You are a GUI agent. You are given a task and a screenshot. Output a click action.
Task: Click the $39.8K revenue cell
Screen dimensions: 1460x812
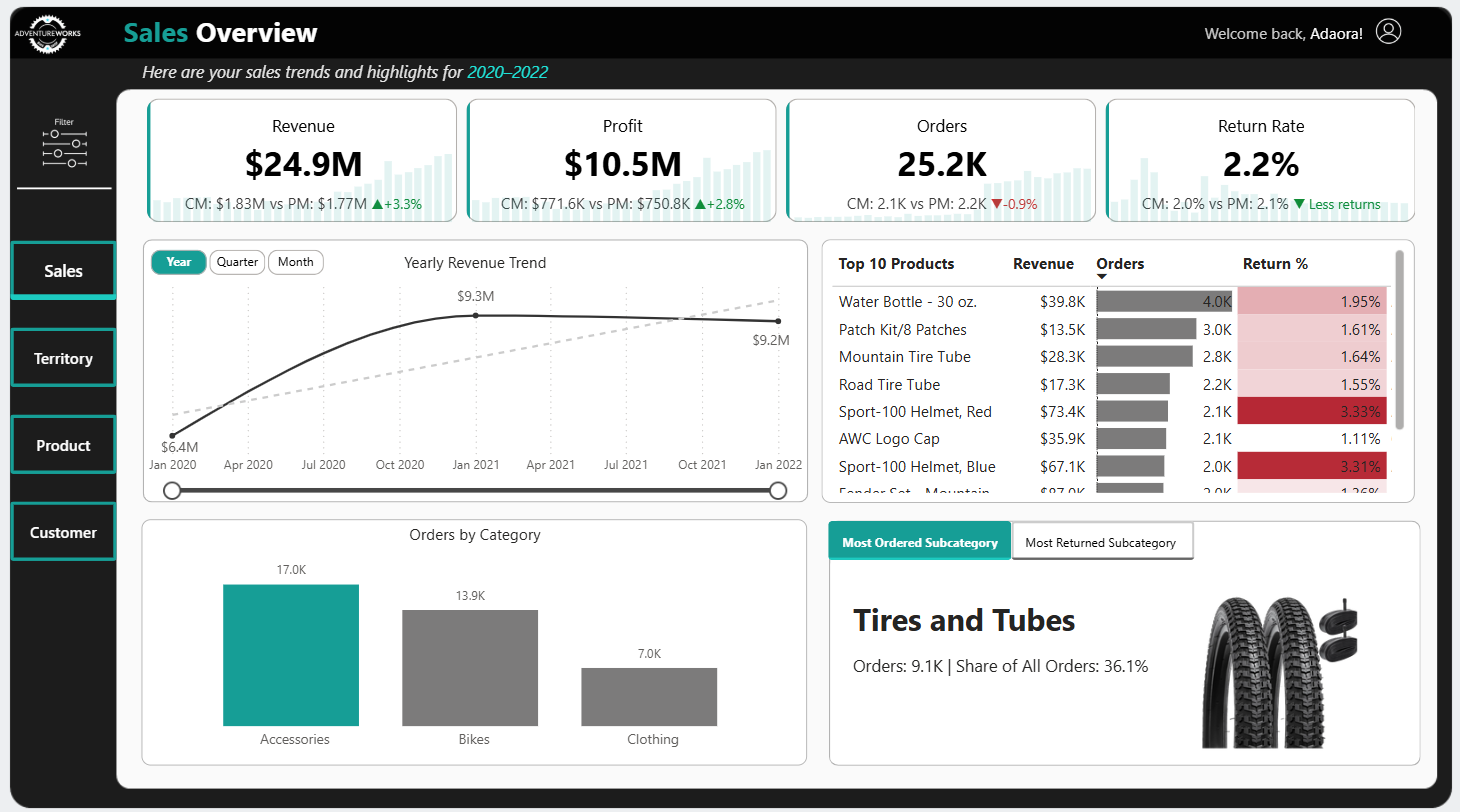coord(1062,302)
